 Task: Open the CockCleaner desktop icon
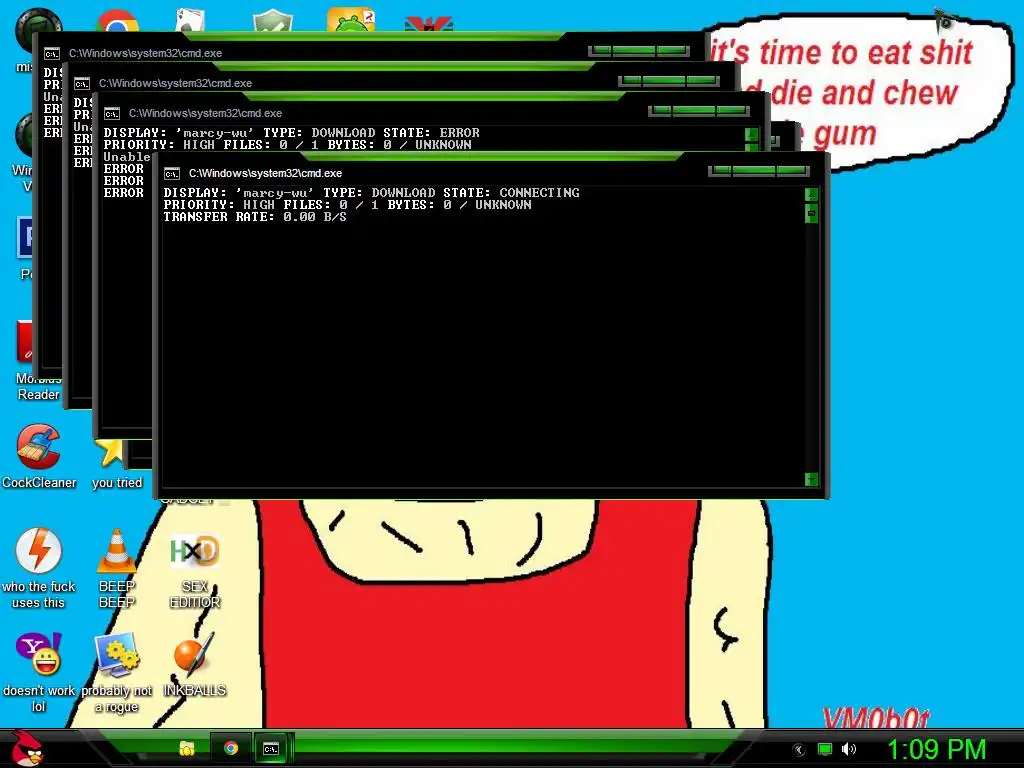tap(39, 456)
